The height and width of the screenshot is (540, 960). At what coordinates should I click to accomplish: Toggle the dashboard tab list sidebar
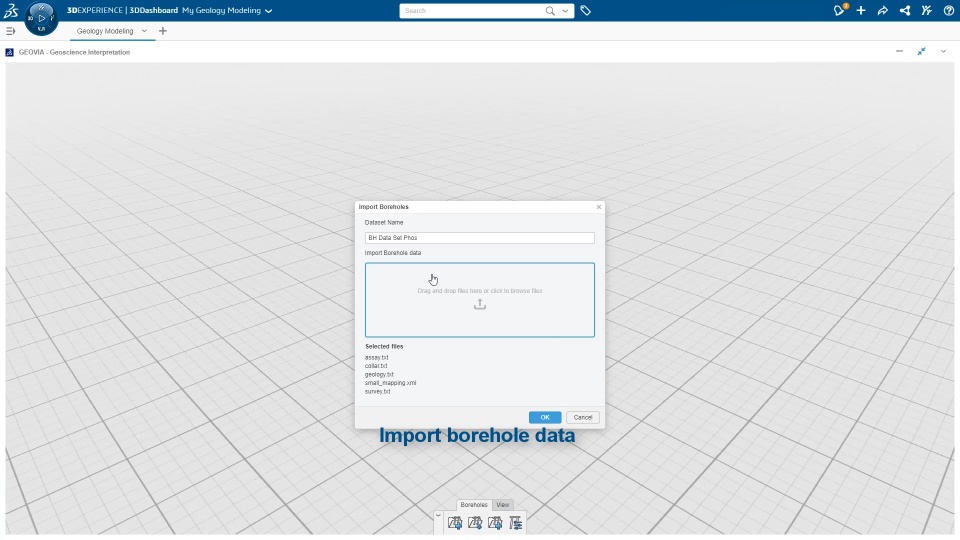(x=10, y=31)
